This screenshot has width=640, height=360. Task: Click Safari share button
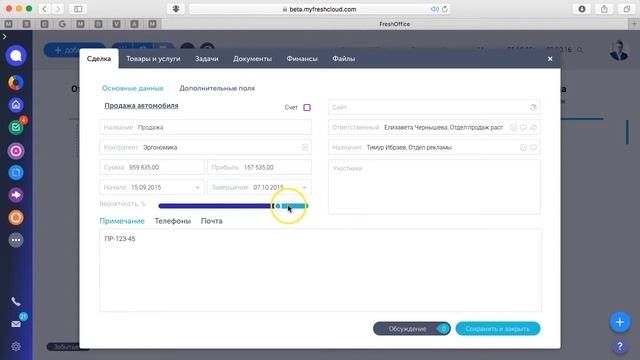pyautogui.click(x=604, y=9)
